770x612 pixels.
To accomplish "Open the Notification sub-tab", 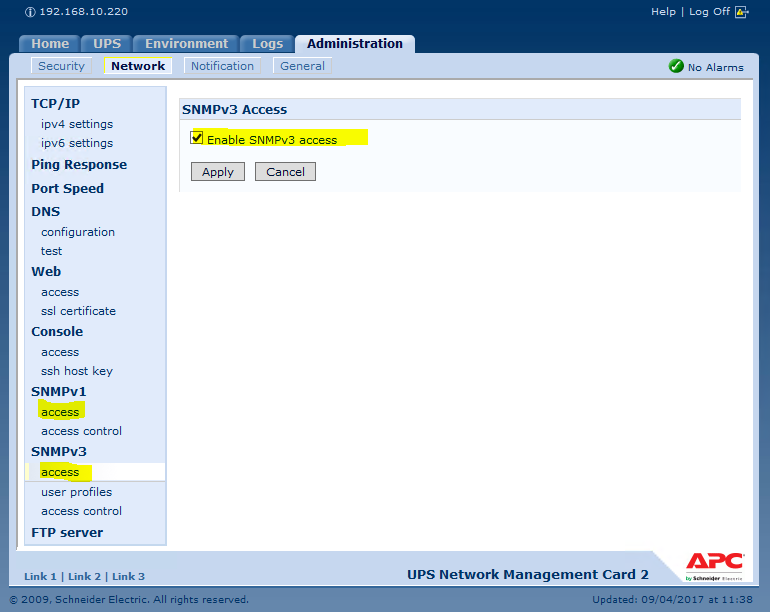I will click(222, 66).
